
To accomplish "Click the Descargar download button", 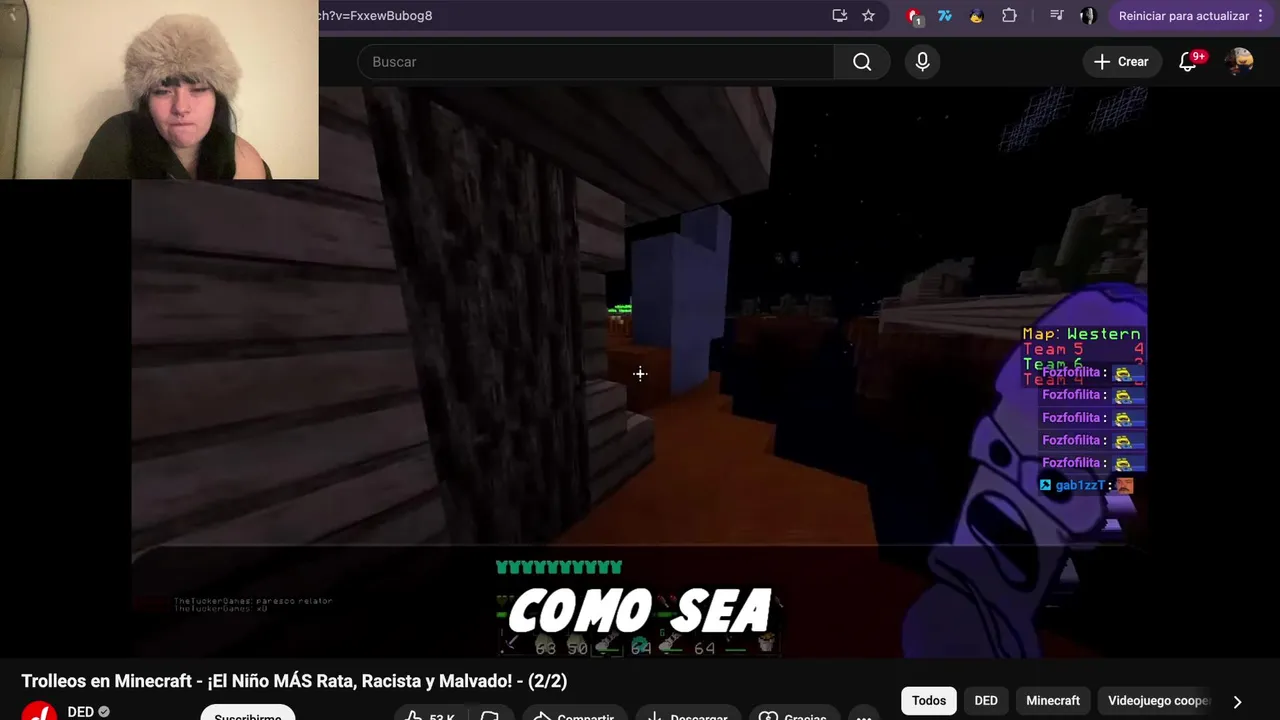I will coord(687,715).
